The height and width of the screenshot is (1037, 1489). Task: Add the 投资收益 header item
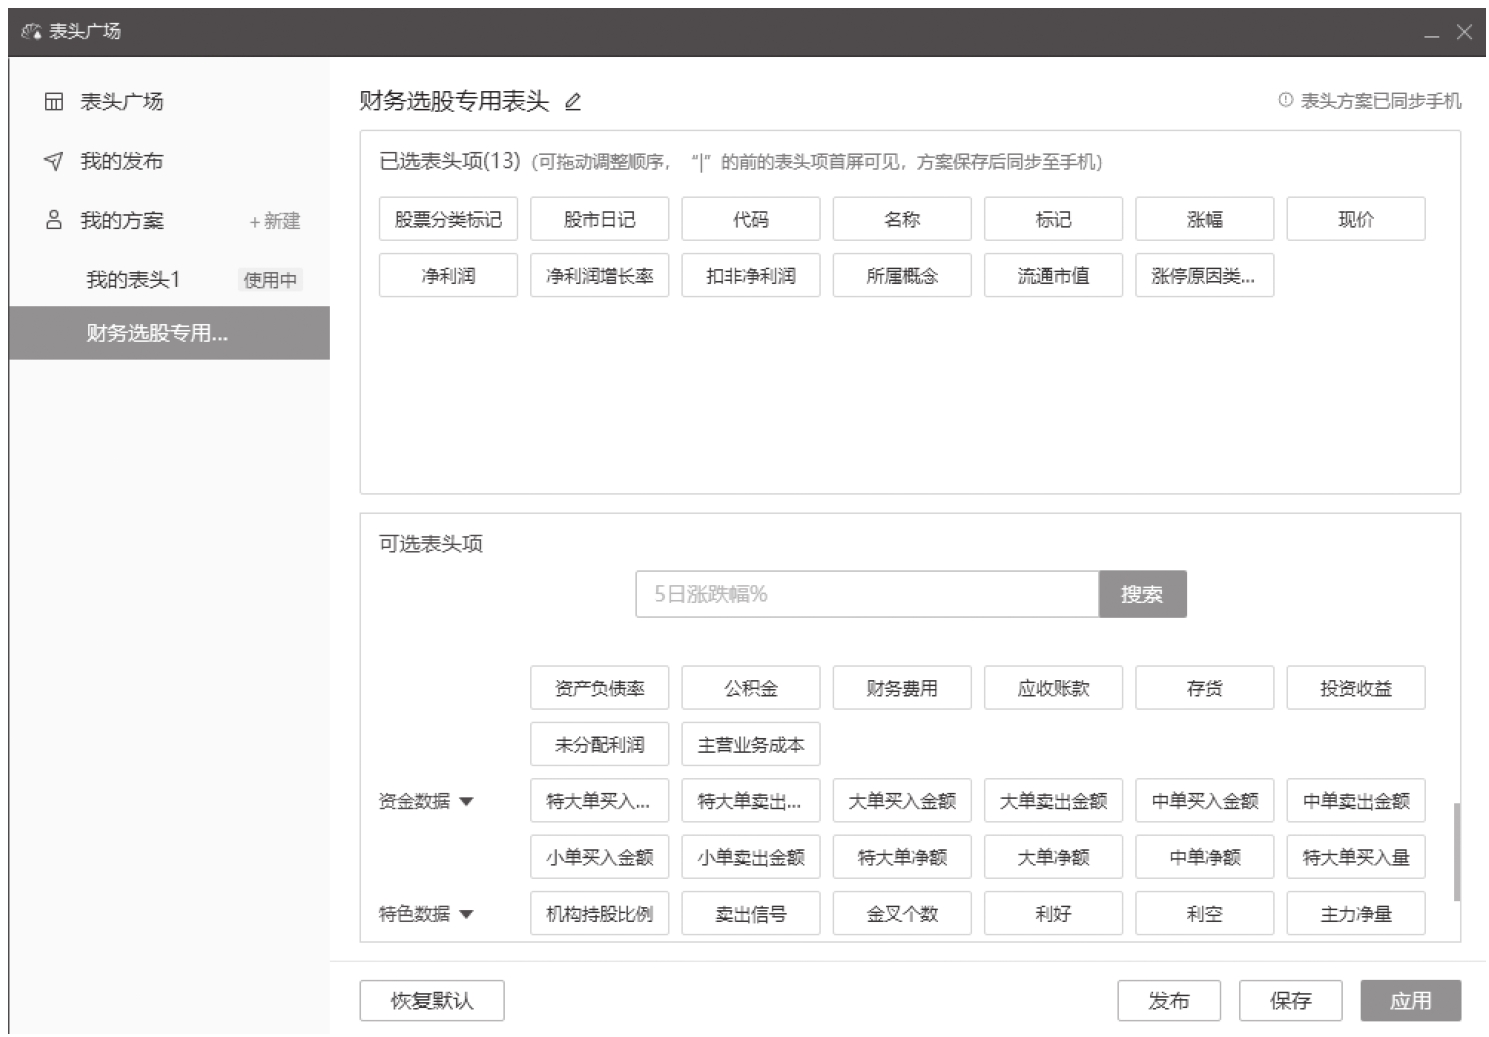(x=1356, y=688)
